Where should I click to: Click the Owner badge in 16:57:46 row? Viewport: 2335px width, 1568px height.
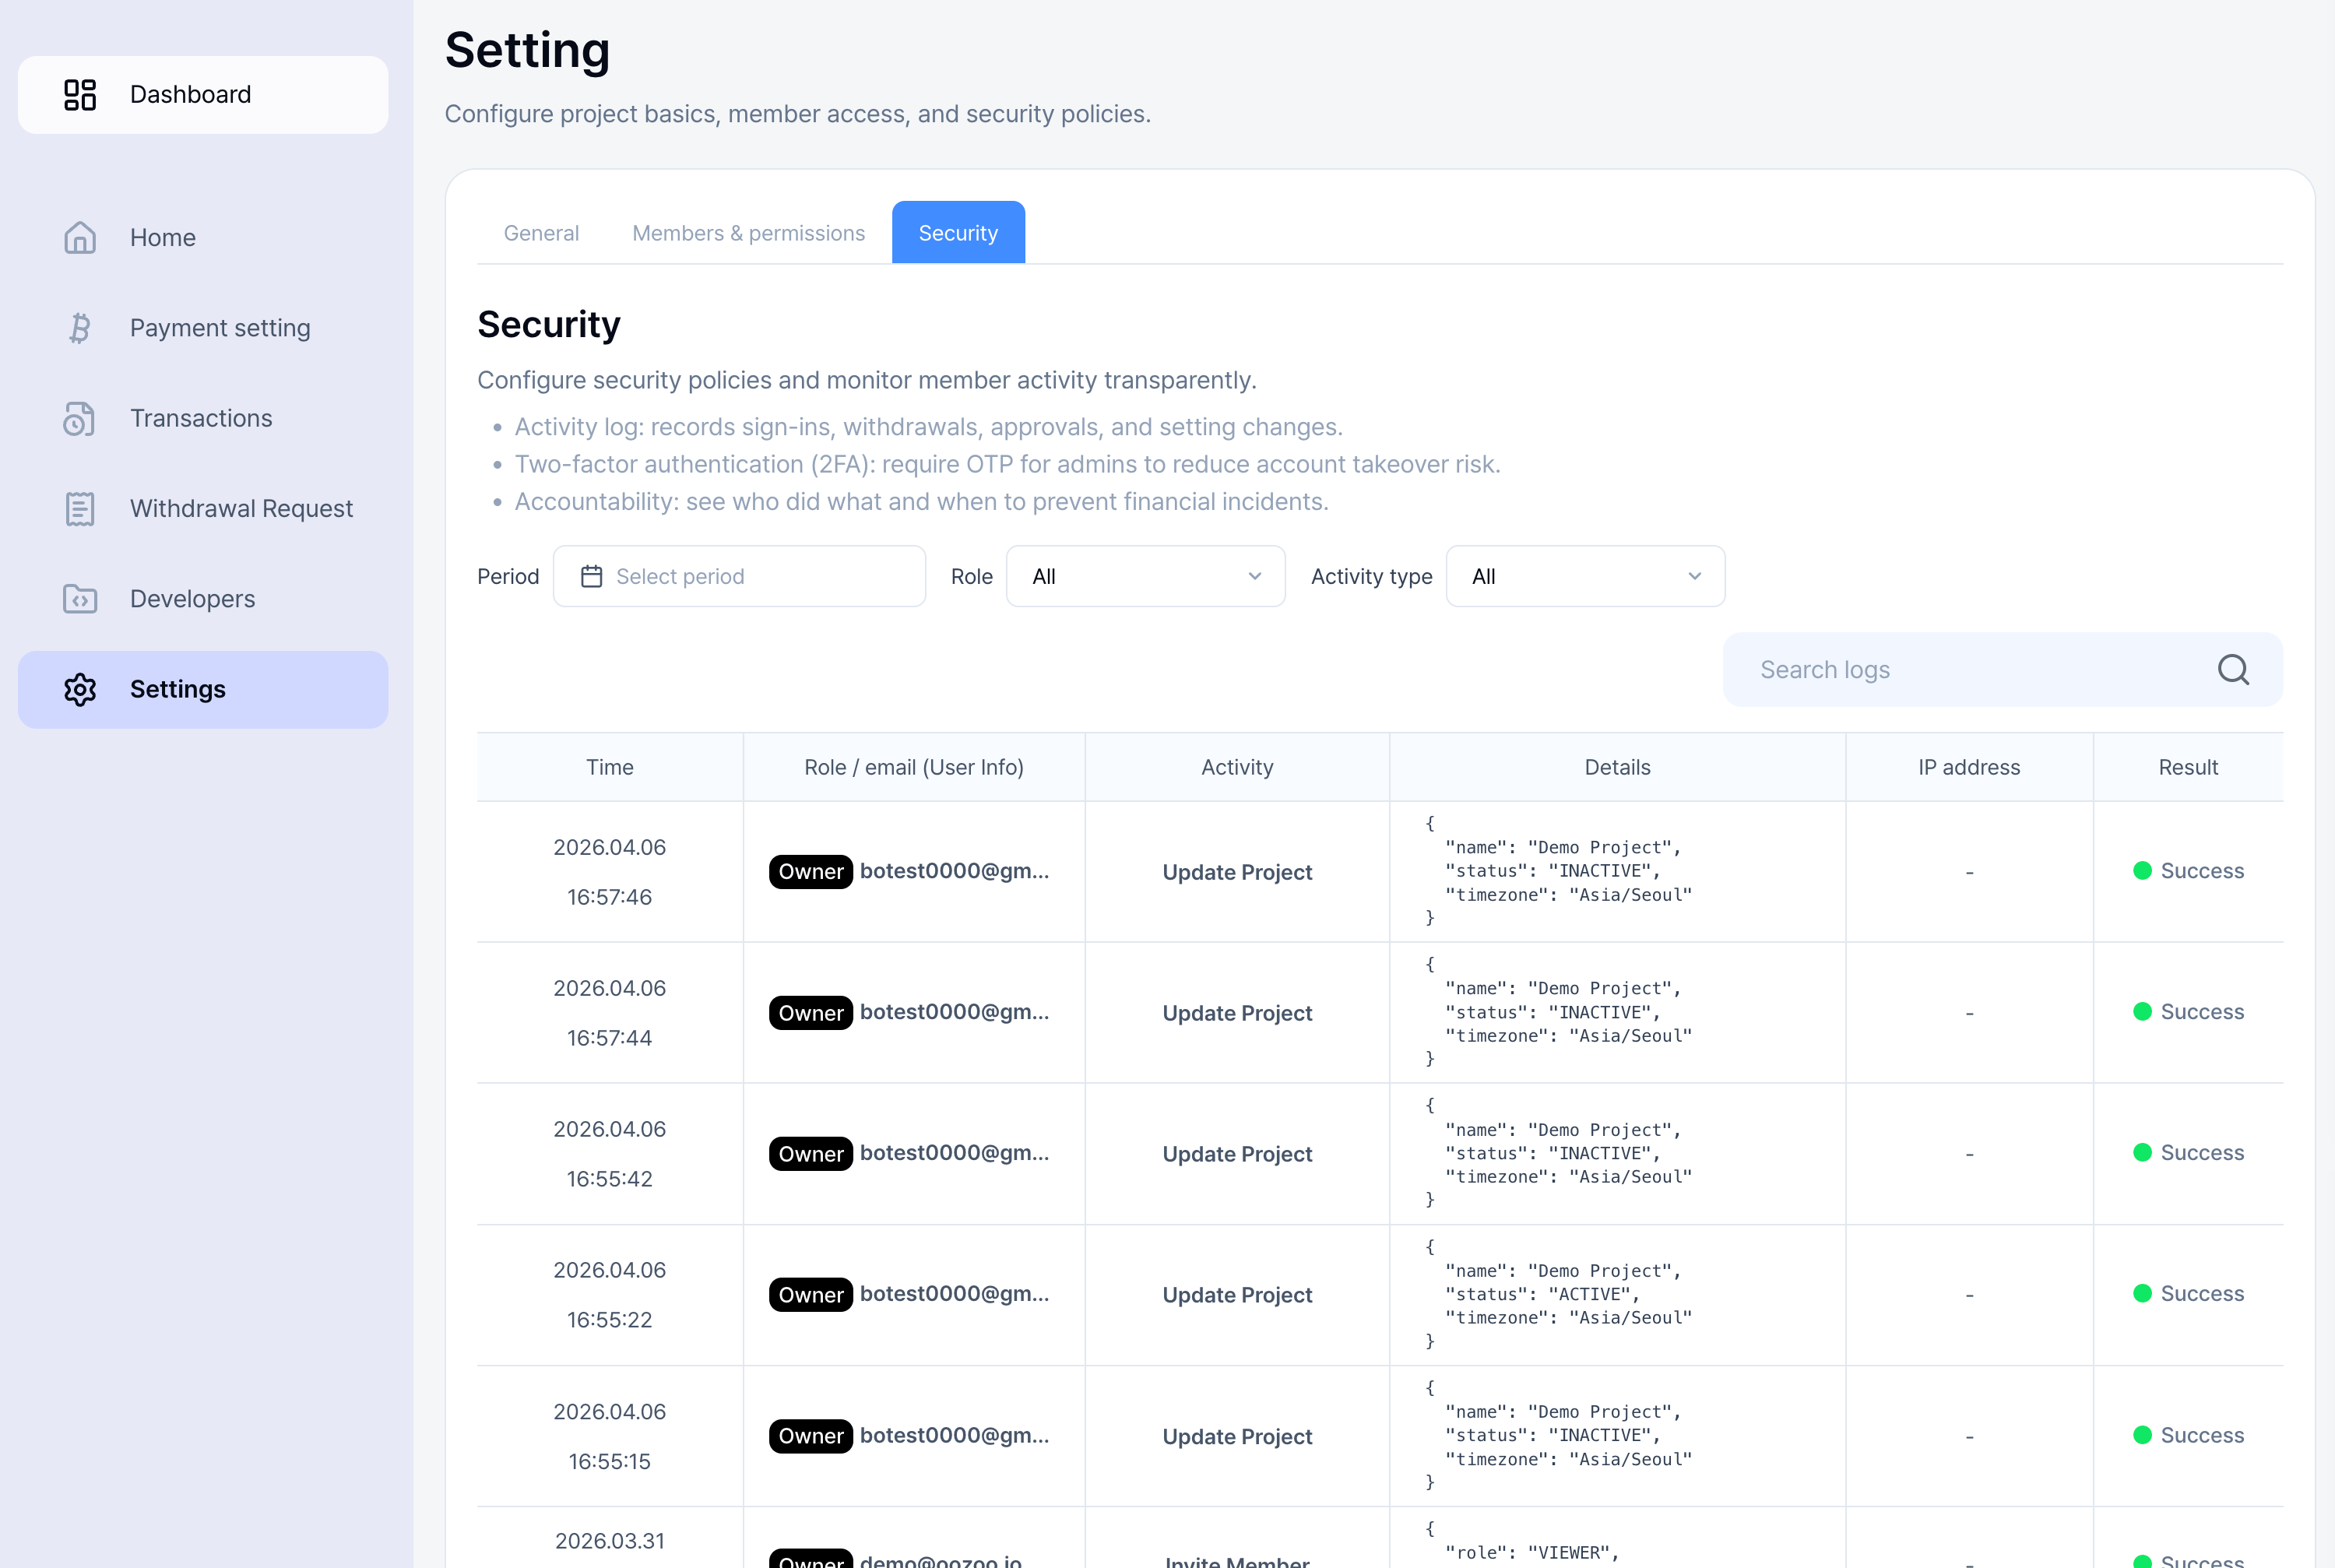pyautogui.click(x=810, y=871)
